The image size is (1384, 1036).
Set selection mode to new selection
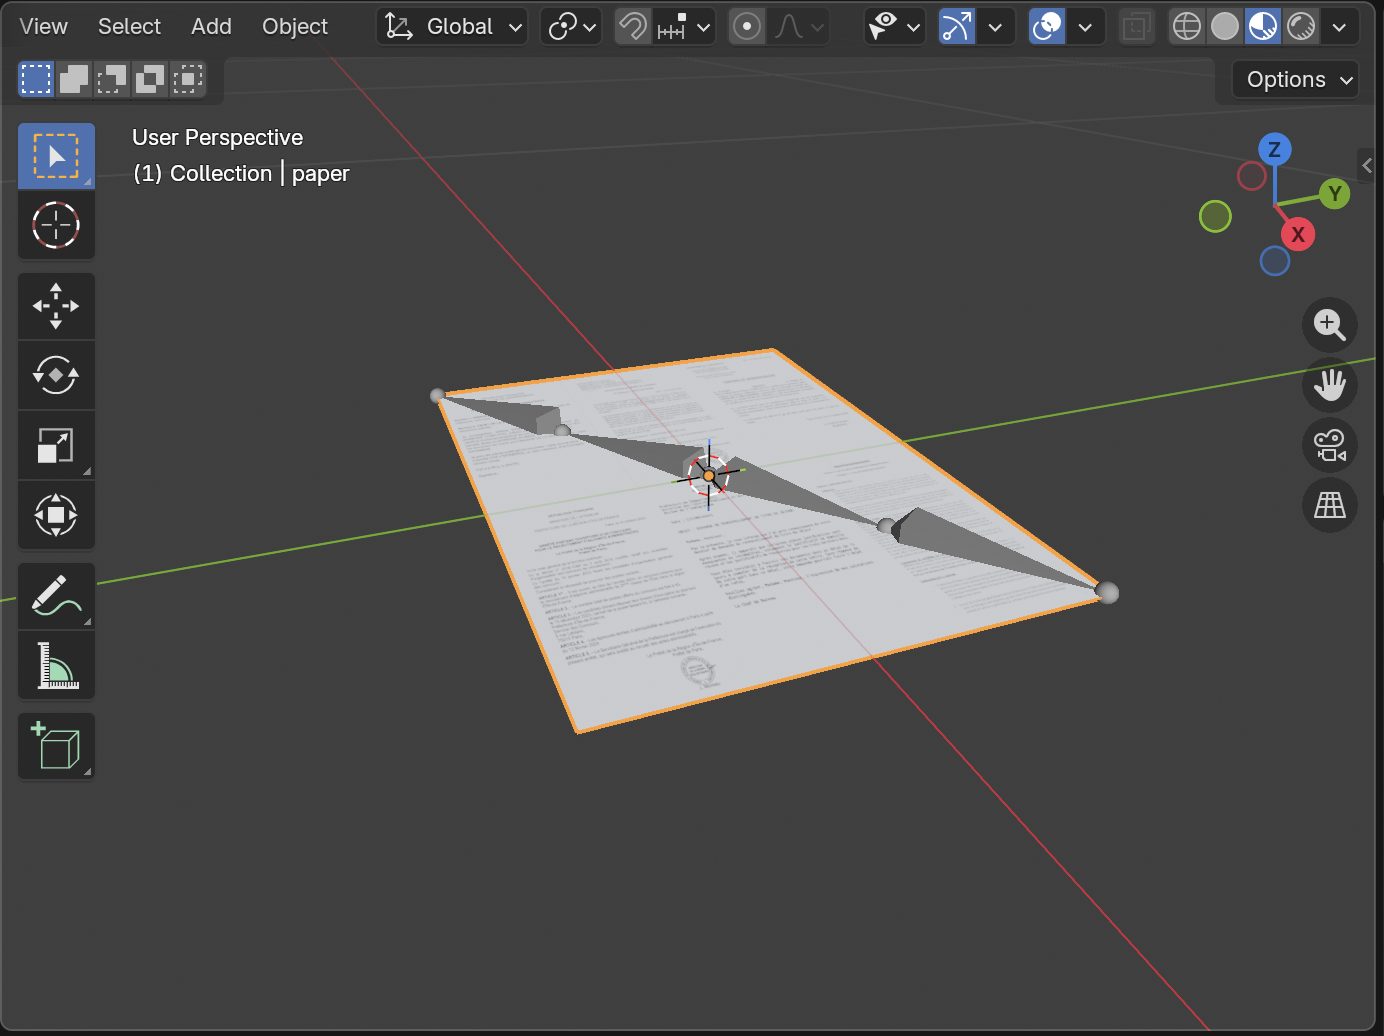point(36,79)
